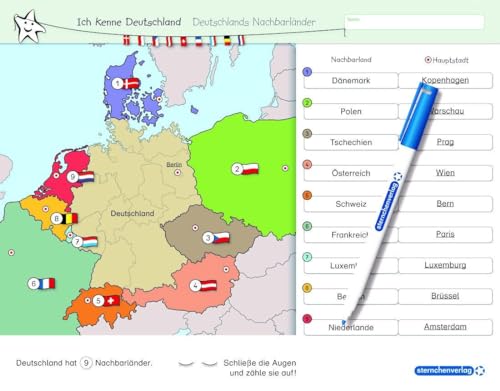Click number 6 circle on France map
Image resolution: width=500 pixels, height=391 pixels.
[x=33, y=284]
